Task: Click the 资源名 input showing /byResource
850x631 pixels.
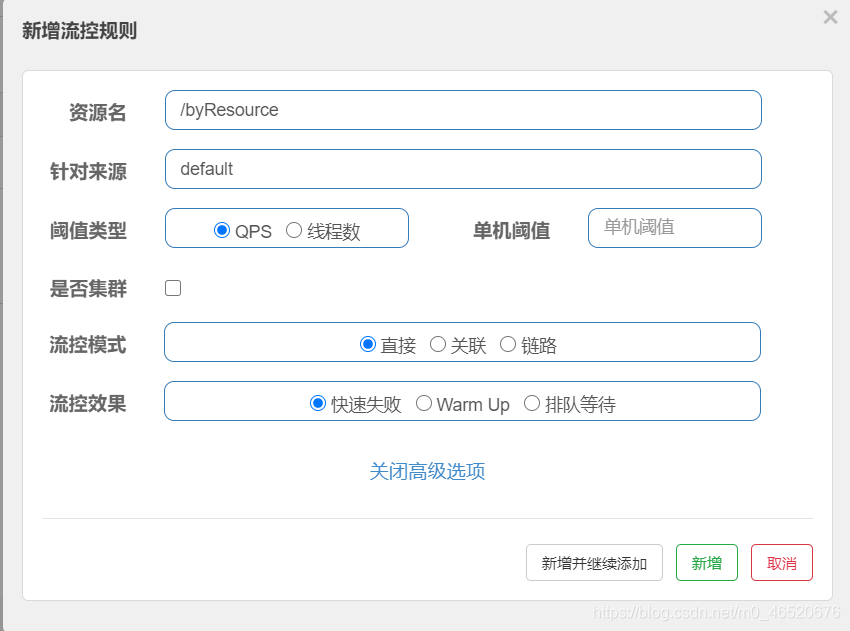Action: (463, 110)
